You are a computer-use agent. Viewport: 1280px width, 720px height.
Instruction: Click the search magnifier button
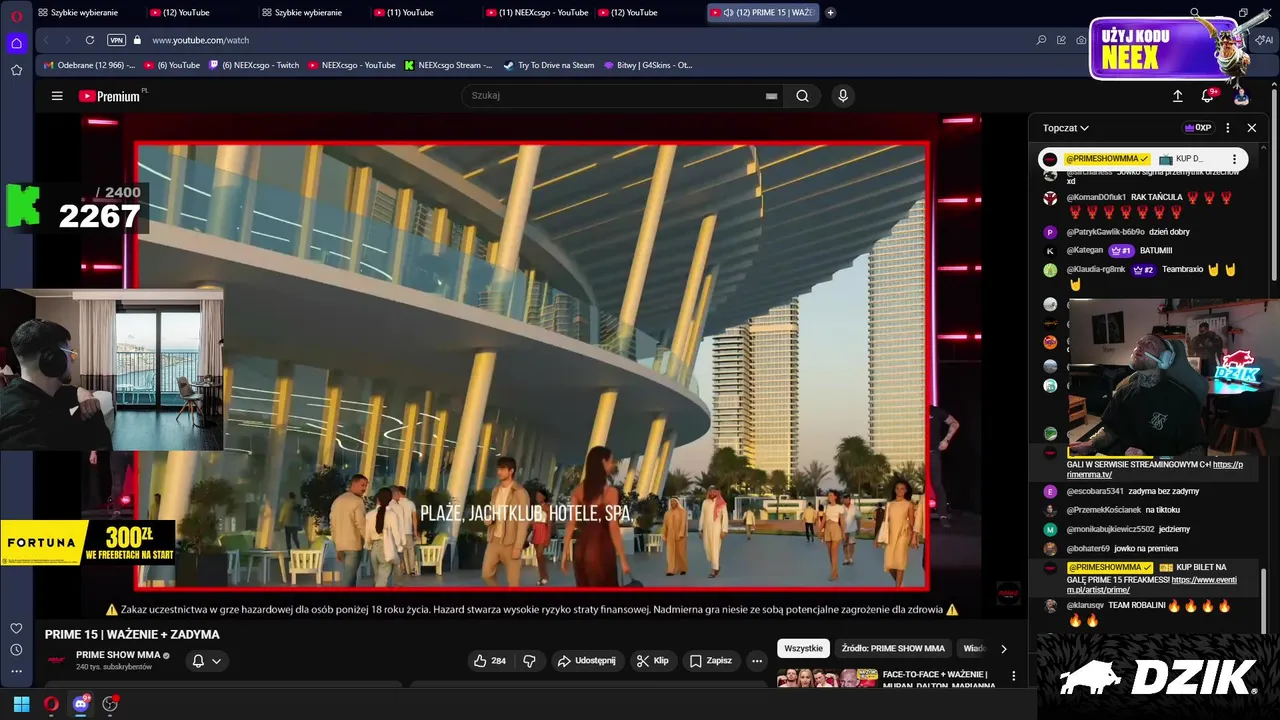pyautogui.click(x=802, y=96)
